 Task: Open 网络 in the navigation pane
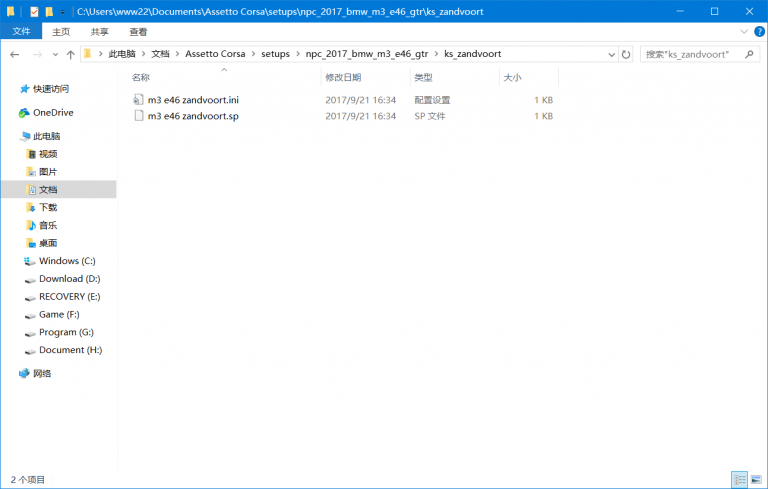click(x=42, y=373)
